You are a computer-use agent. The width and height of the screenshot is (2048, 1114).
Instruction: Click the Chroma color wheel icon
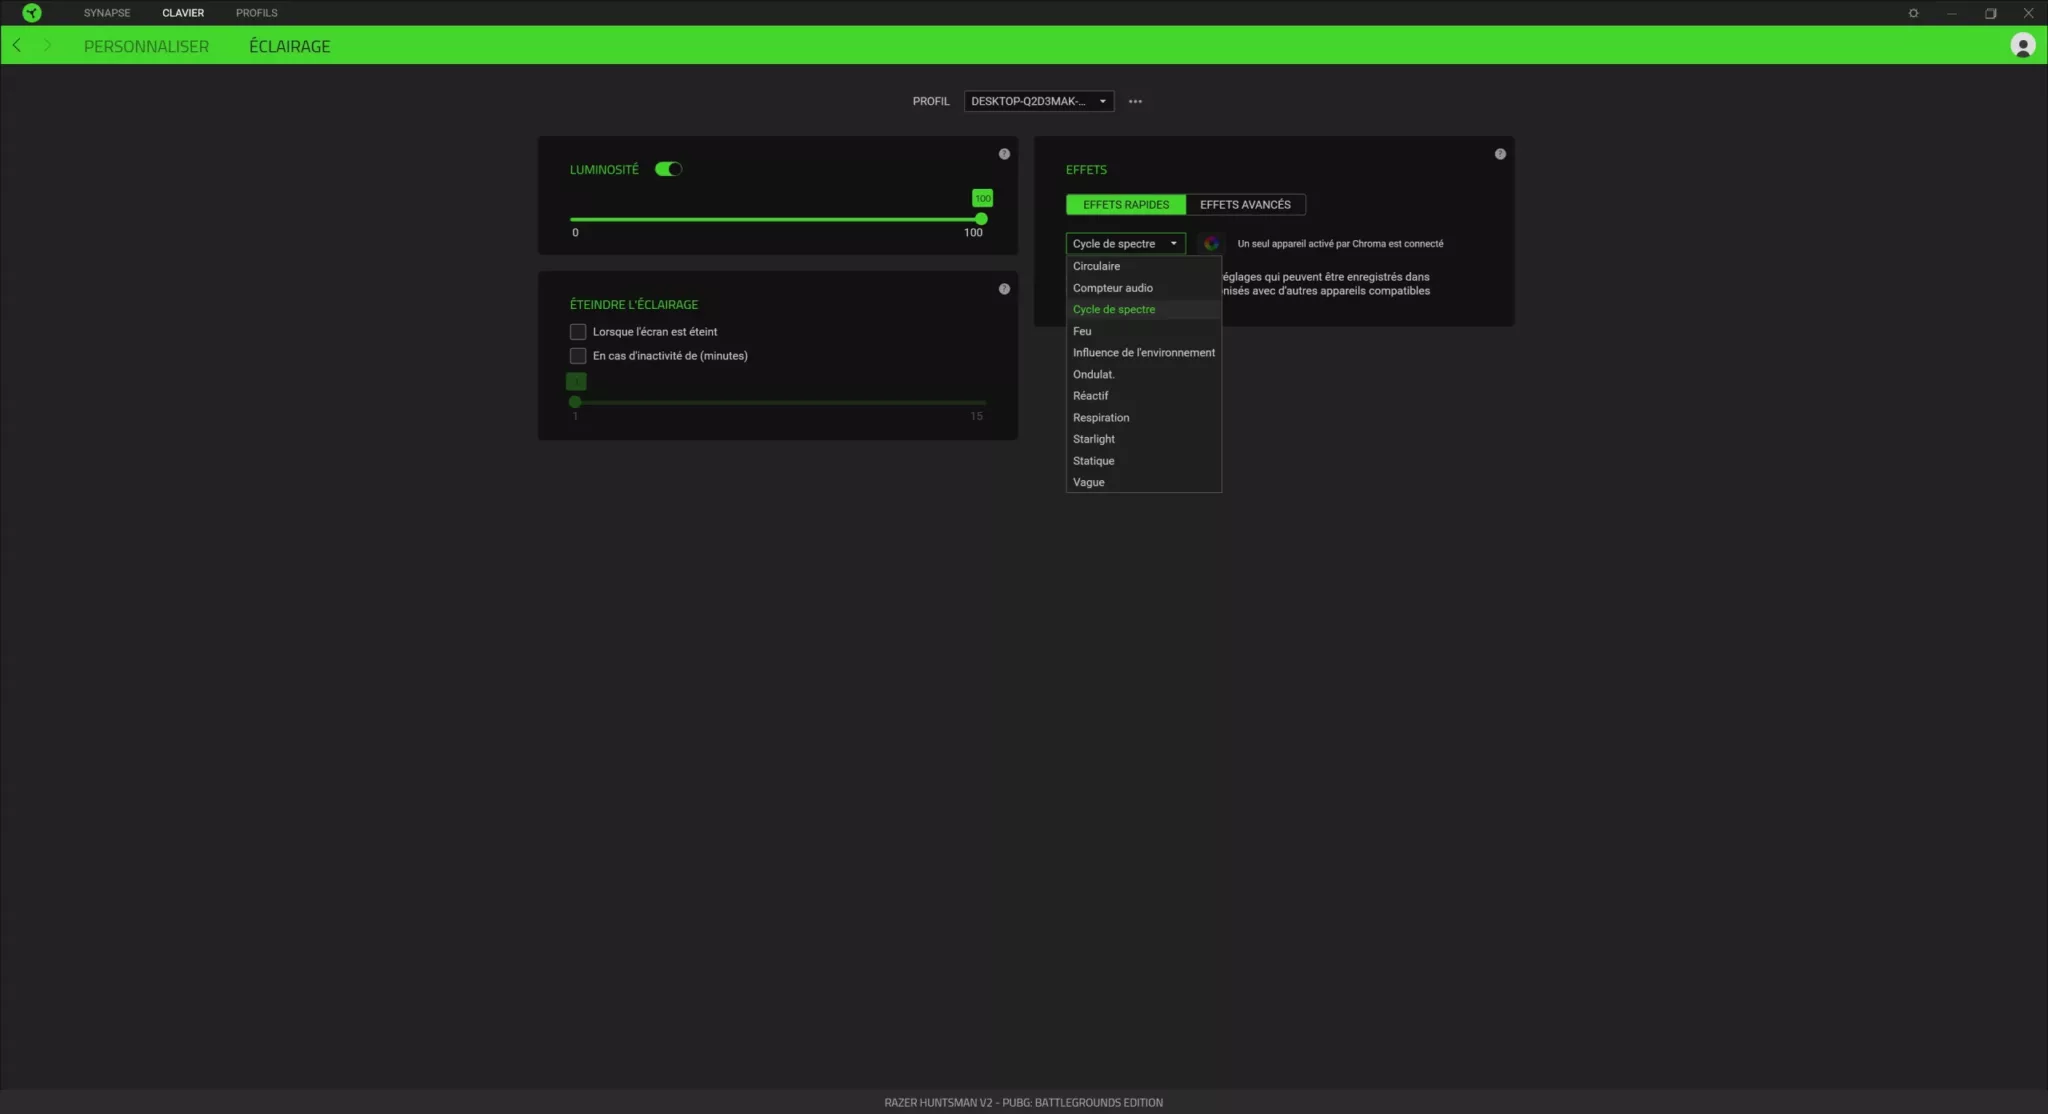[1210, 242]
